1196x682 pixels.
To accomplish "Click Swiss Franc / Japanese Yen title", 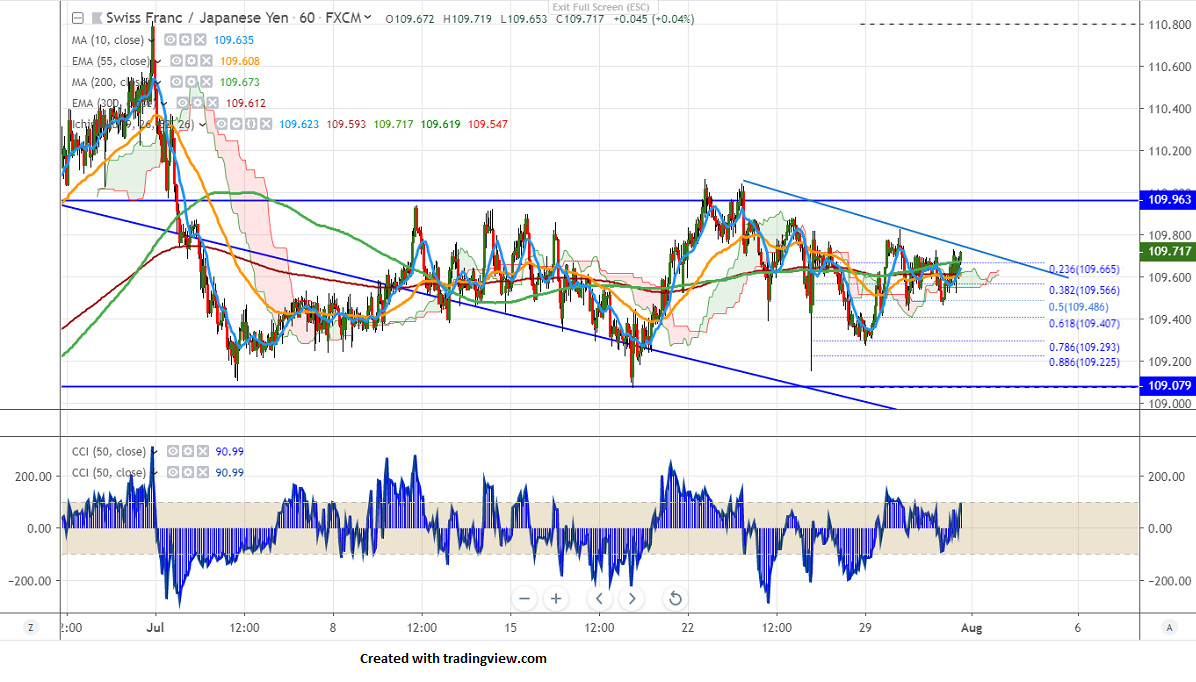I will click(x=197, y=18).
